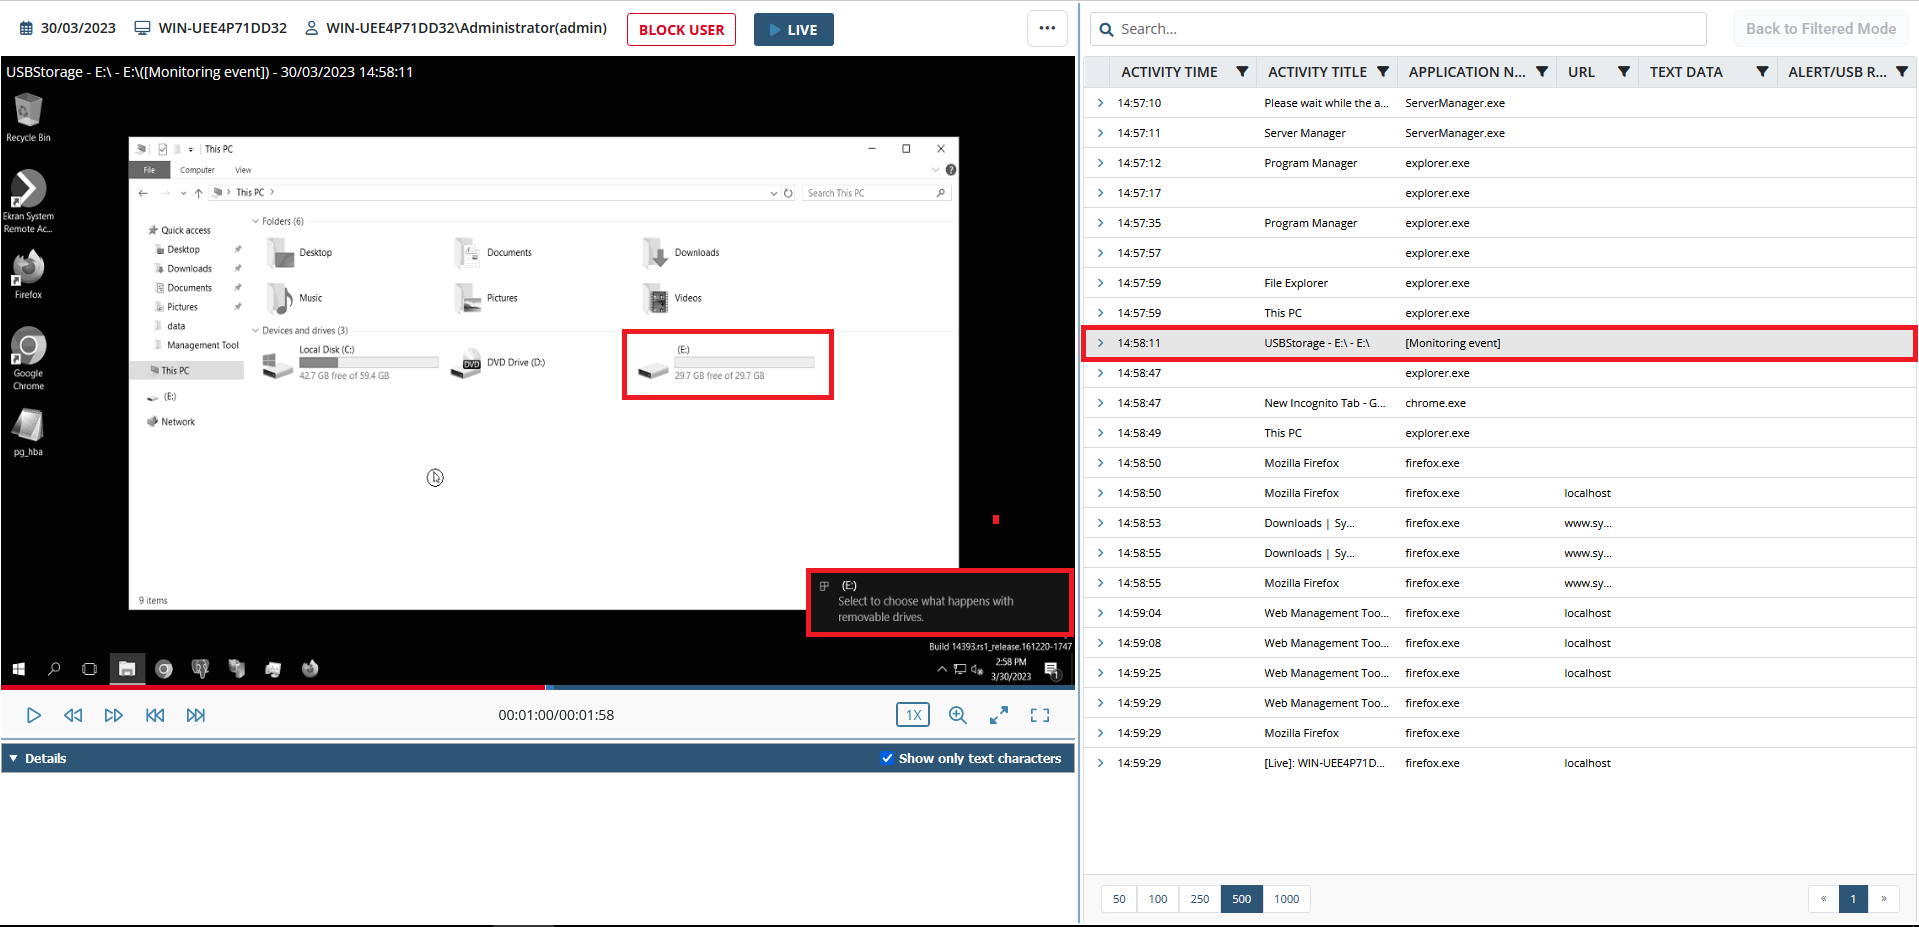The image size is (1919, 927).
Task: Select the 14:58:47 New Incognito Tab row
Action: [x=1324, y=403]
